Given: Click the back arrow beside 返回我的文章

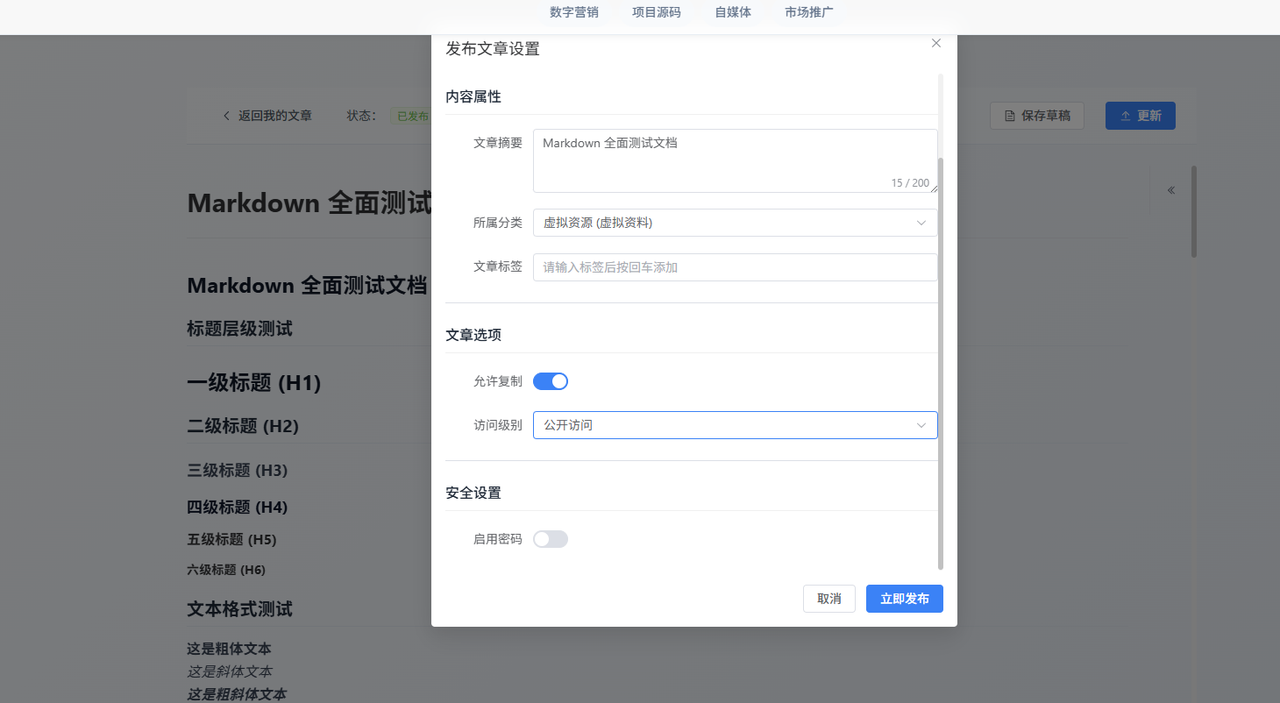Looking at the screenshot, I should [x=226, y=116].
